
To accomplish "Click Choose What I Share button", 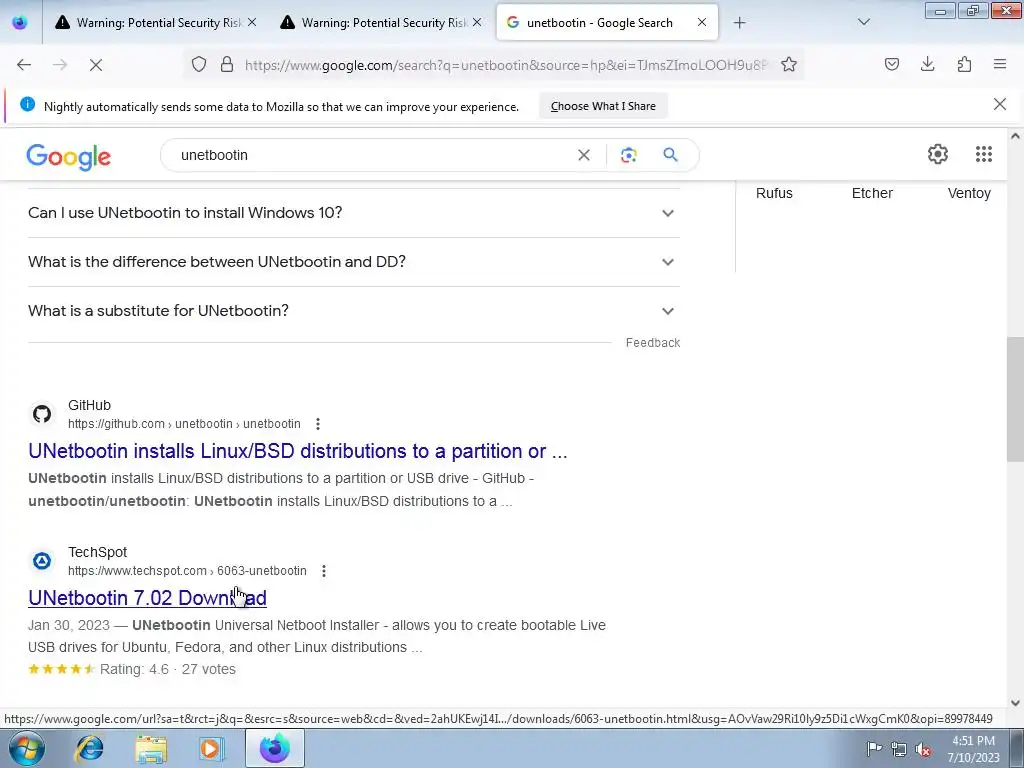I will click(x=603, y=106).
